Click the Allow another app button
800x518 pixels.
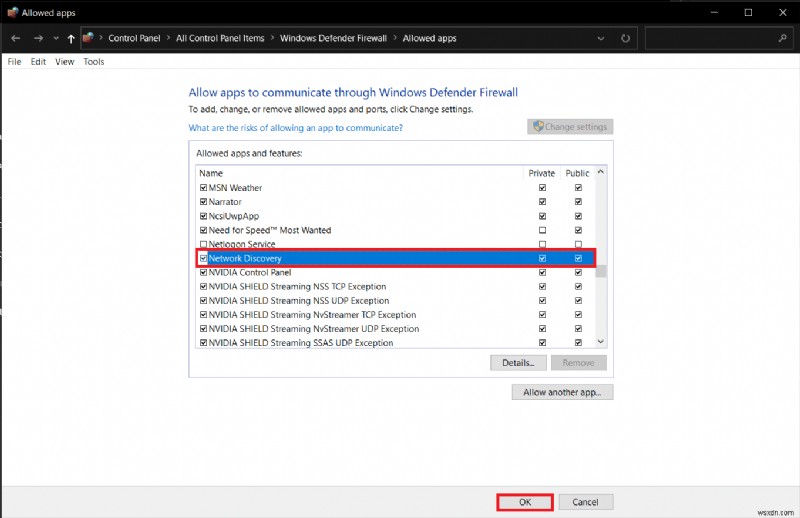[562, 392]
